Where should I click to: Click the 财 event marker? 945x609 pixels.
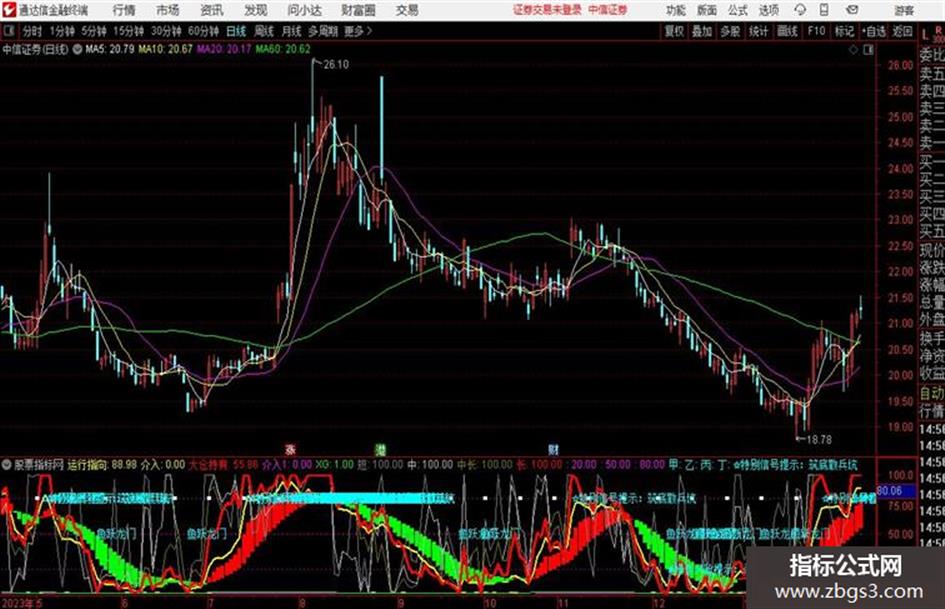pyautogui.click(x=554, y=449)
